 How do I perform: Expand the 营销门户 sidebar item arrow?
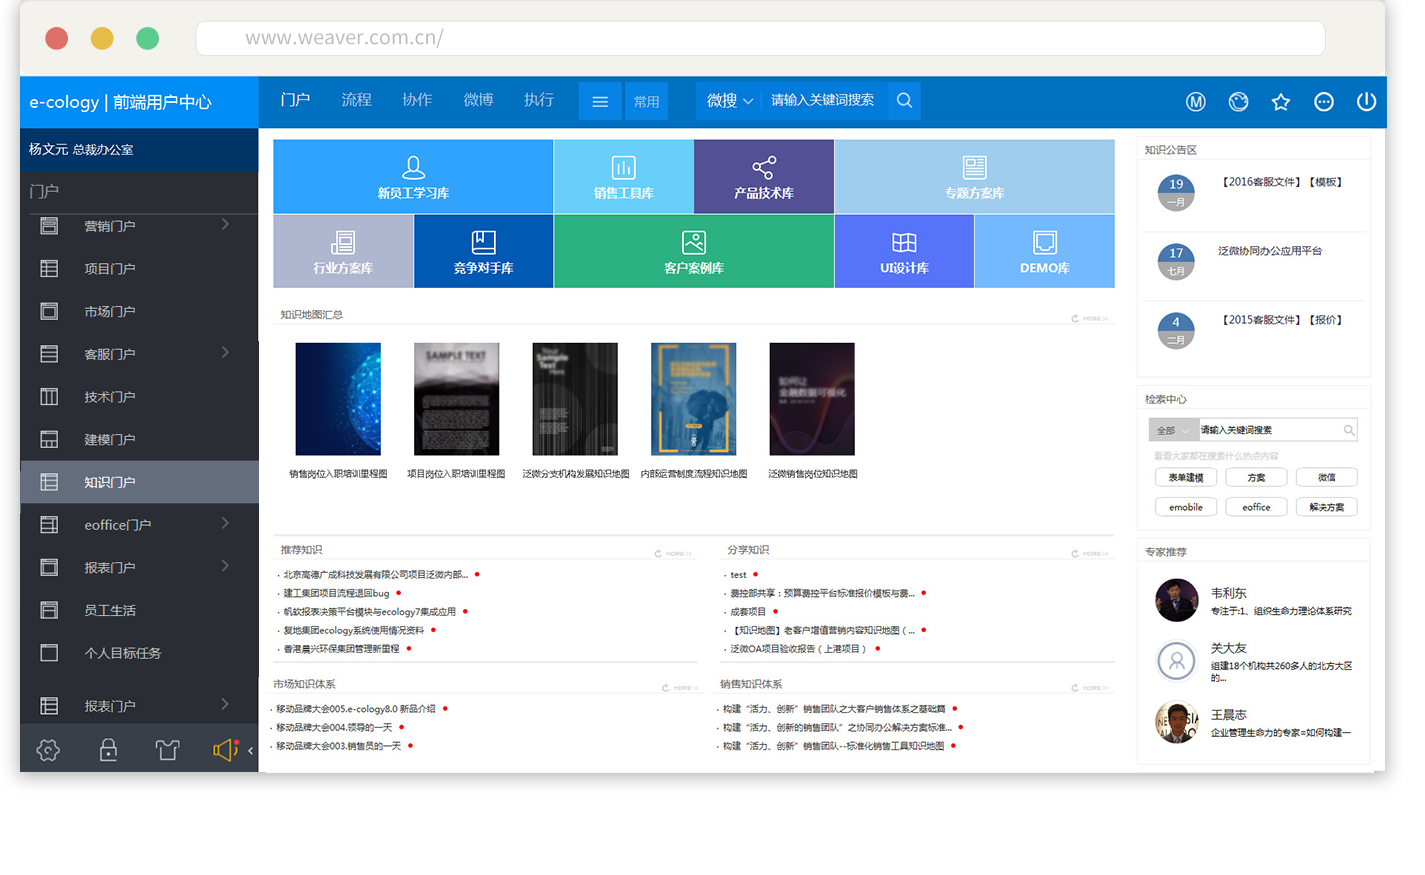click(225, 224)
